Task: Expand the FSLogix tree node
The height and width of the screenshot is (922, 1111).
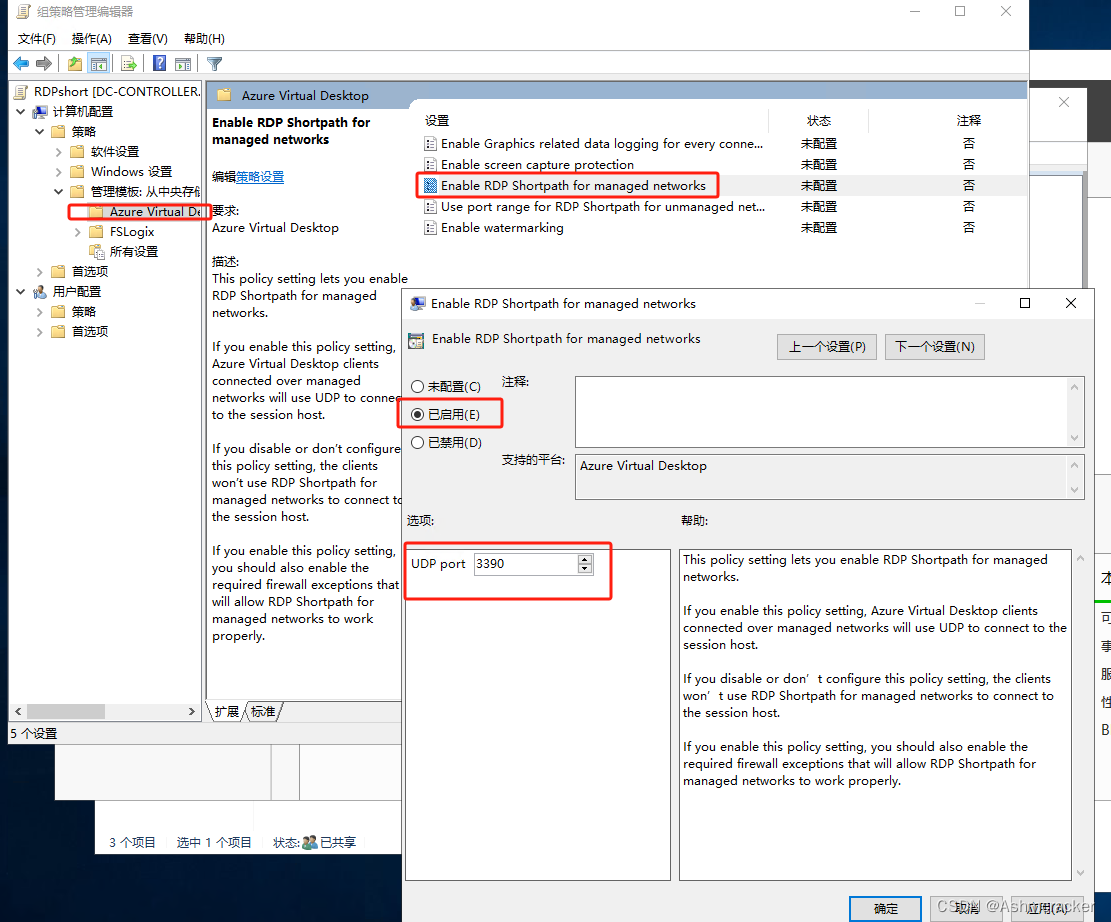Action: (78, 232)
